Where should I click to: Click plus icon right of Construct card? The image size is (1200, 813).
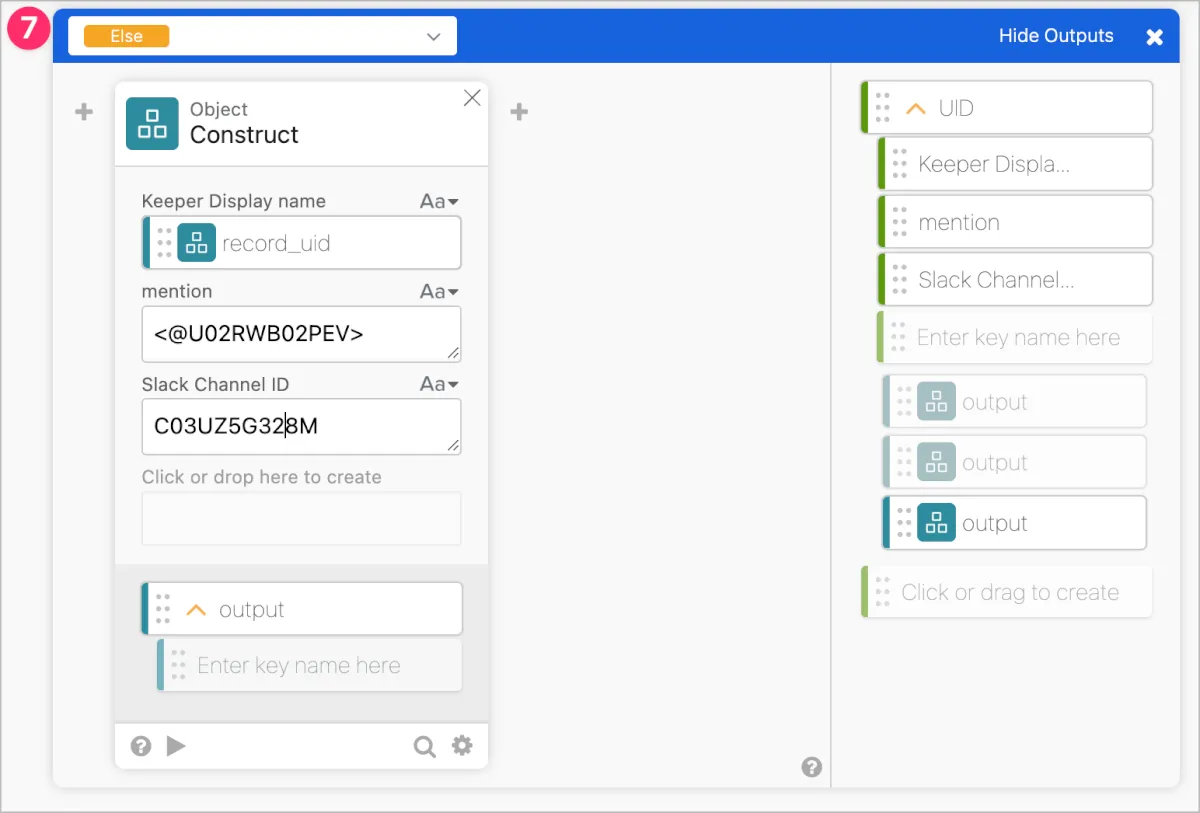(519, 112)
